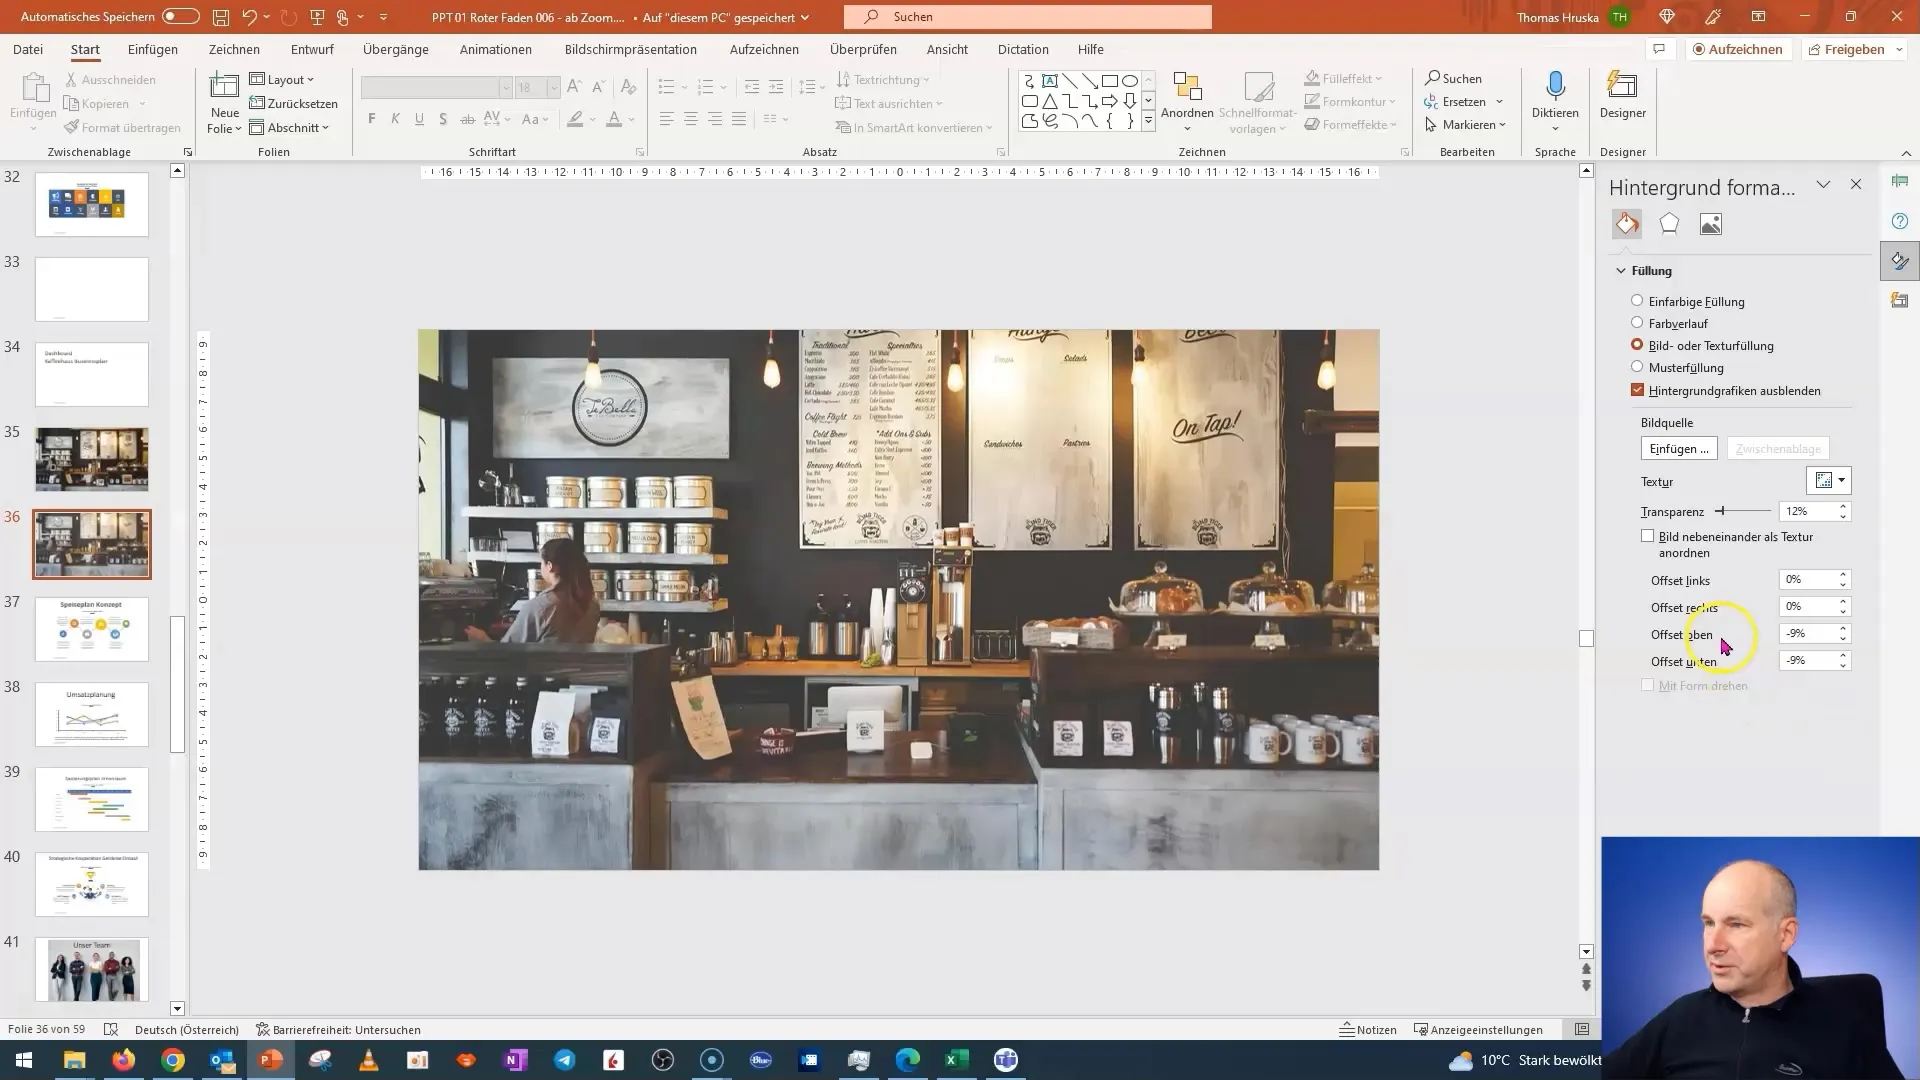
Task: Close the Hintergrund formatieren pane
Action: (1856, 185)
